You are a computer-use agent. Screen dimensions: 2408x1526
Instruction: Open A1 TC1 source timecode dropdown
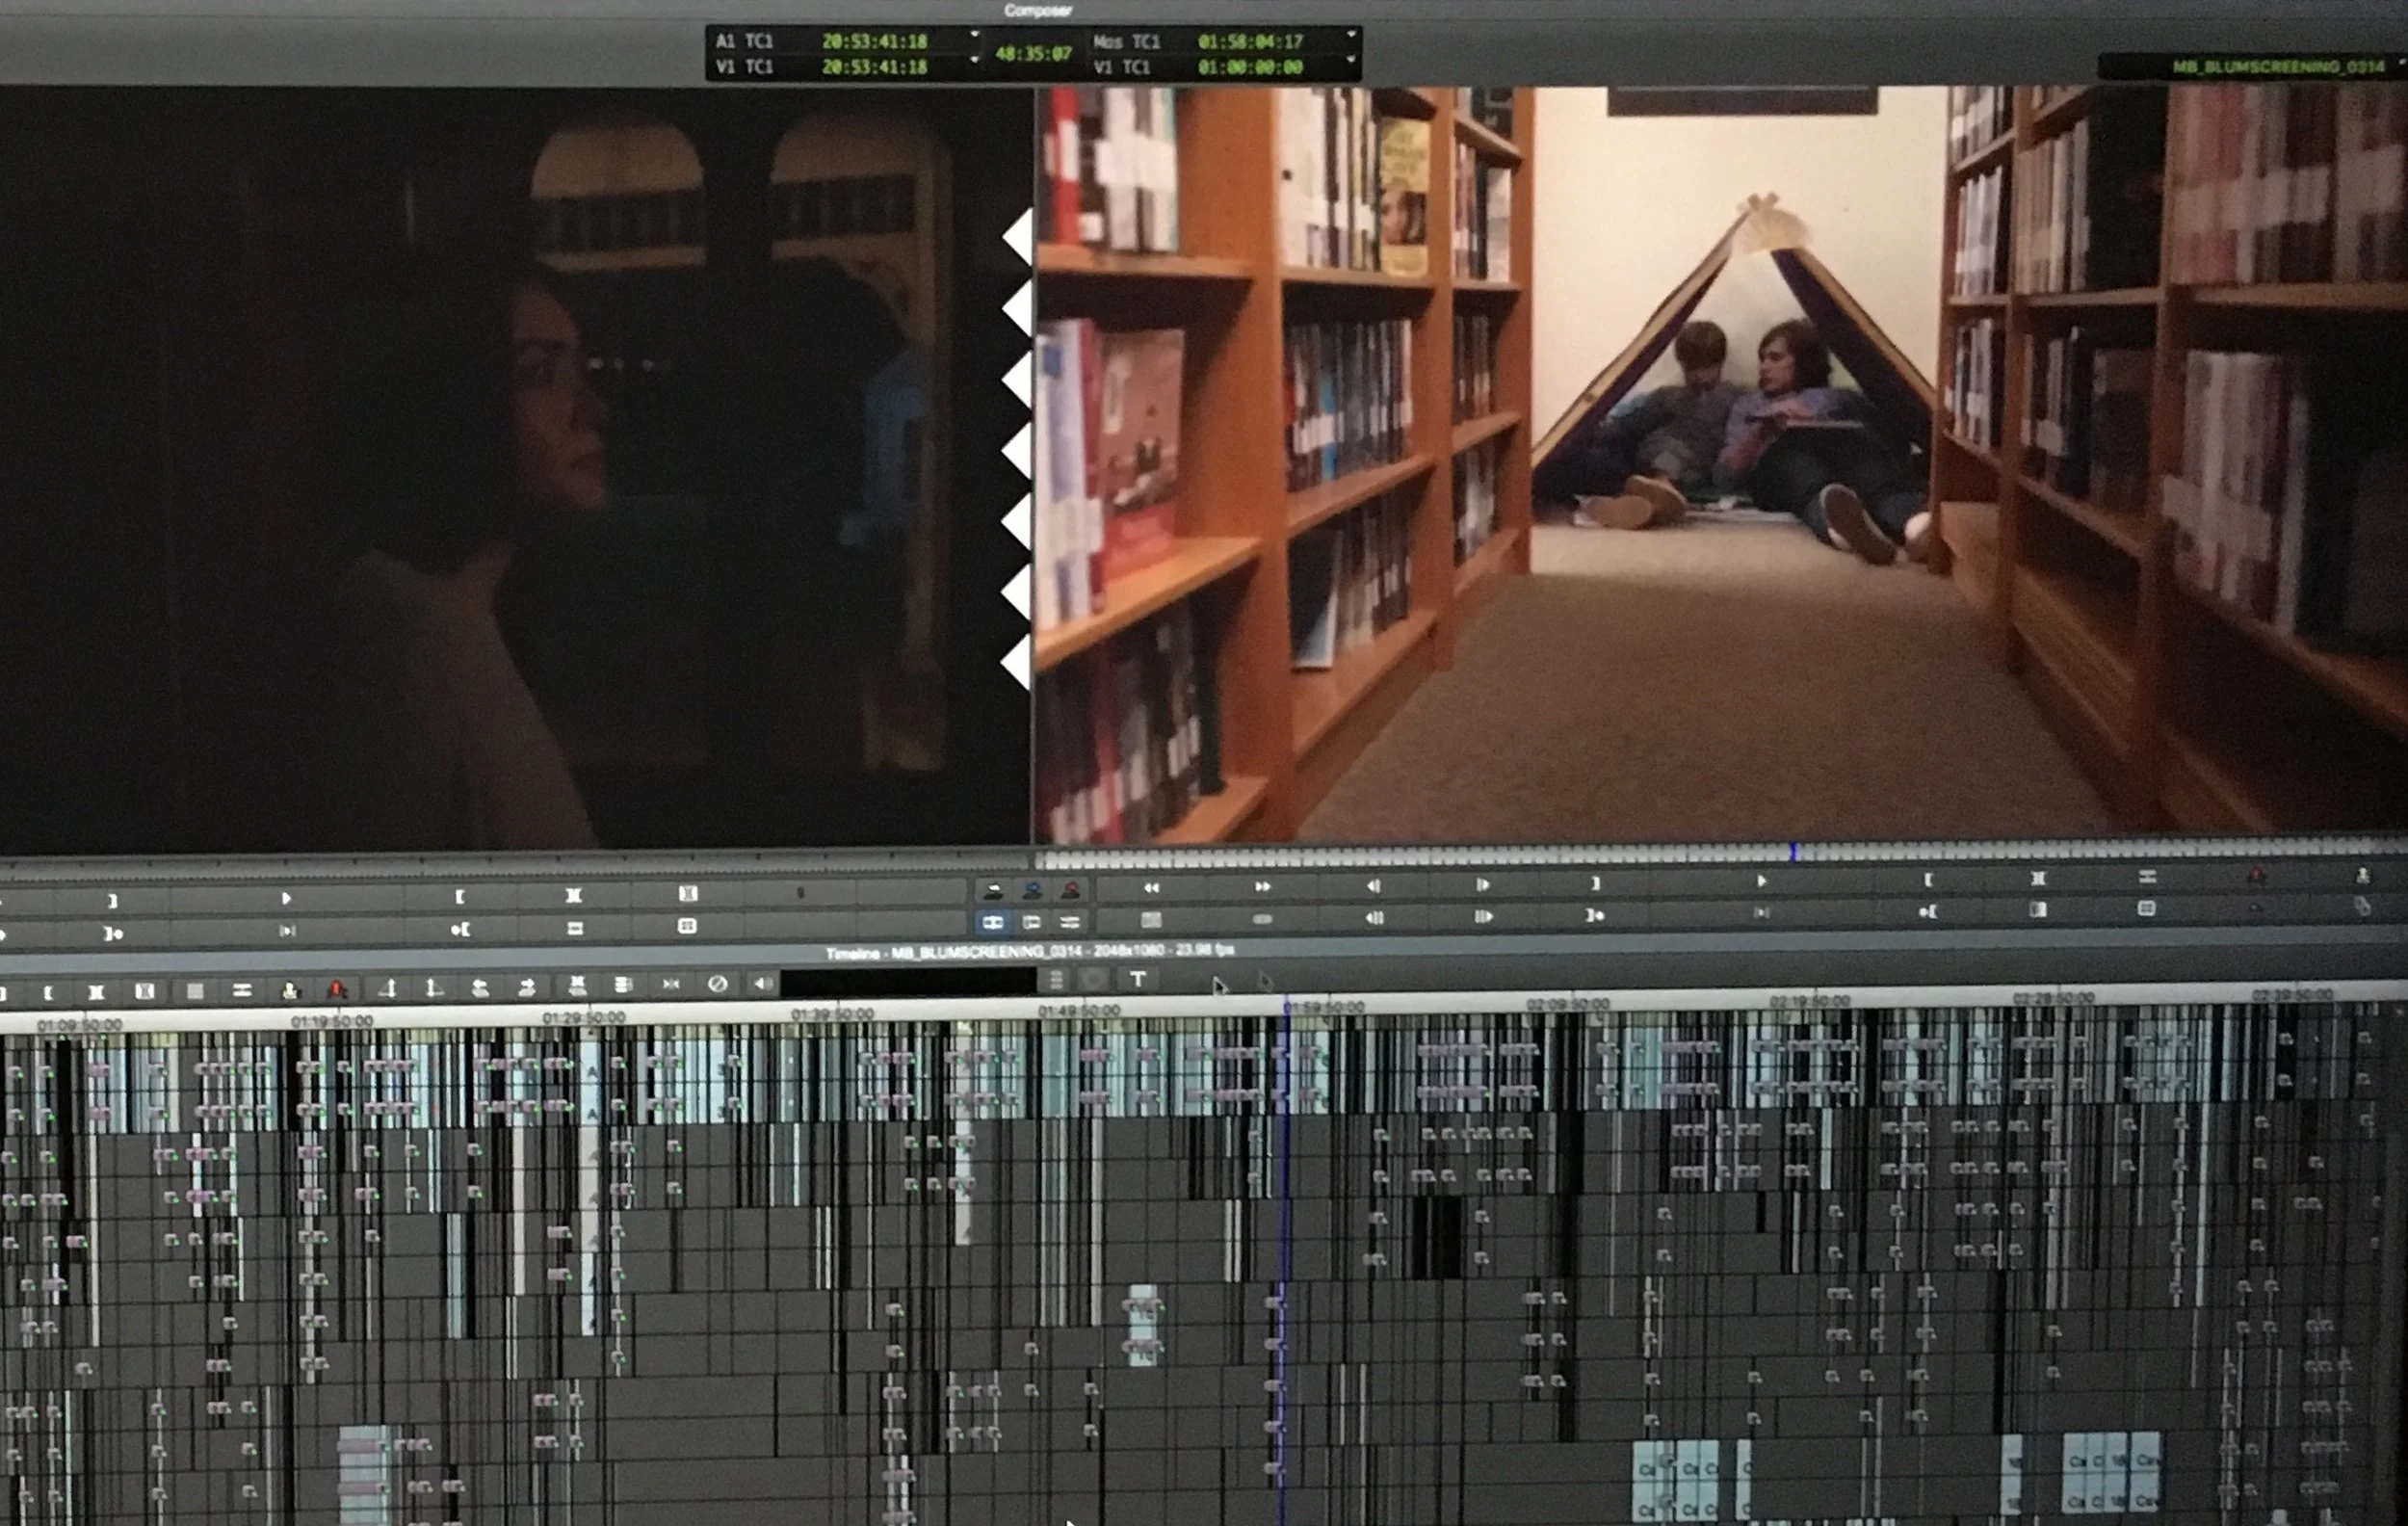(974, 35)
